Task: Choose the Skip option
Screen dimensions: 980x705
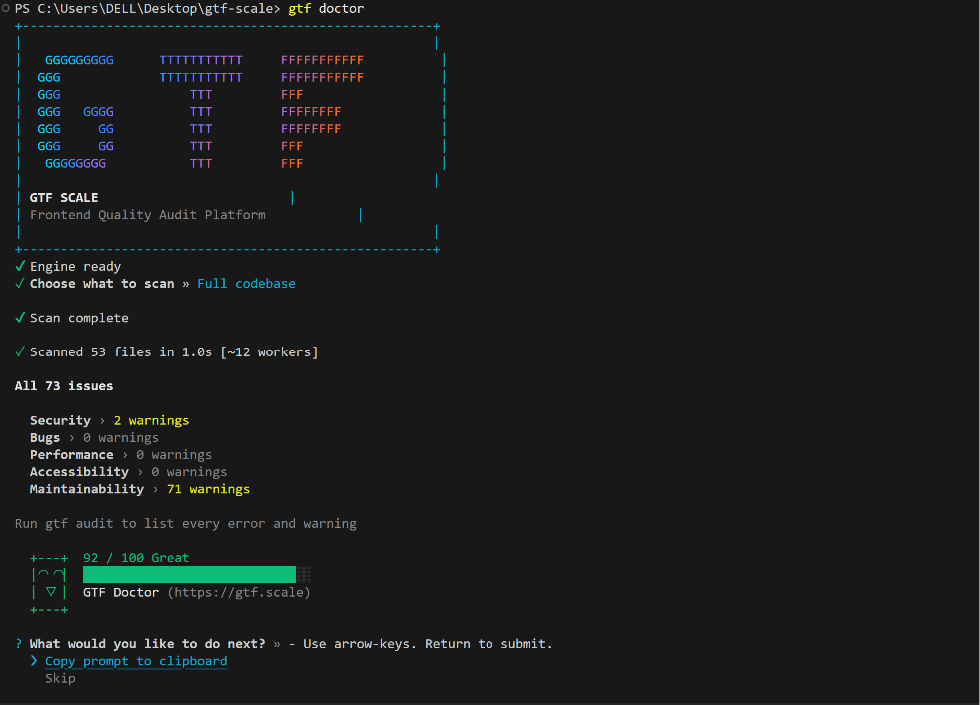Action: click(x=60, y=678)
